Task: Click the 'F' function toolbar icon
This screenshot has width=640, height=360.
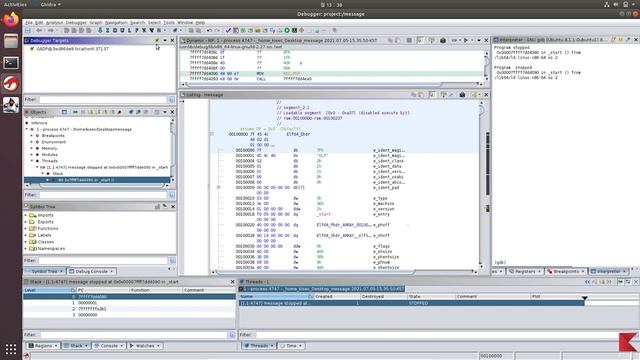Action: (137, 30)
